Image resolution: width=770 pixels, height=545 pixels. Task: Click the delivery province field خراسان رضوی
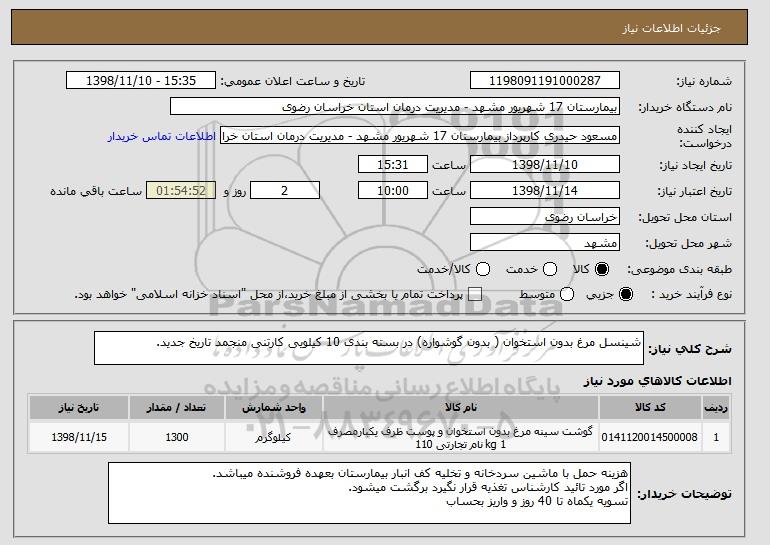click(x=545, y=217)
